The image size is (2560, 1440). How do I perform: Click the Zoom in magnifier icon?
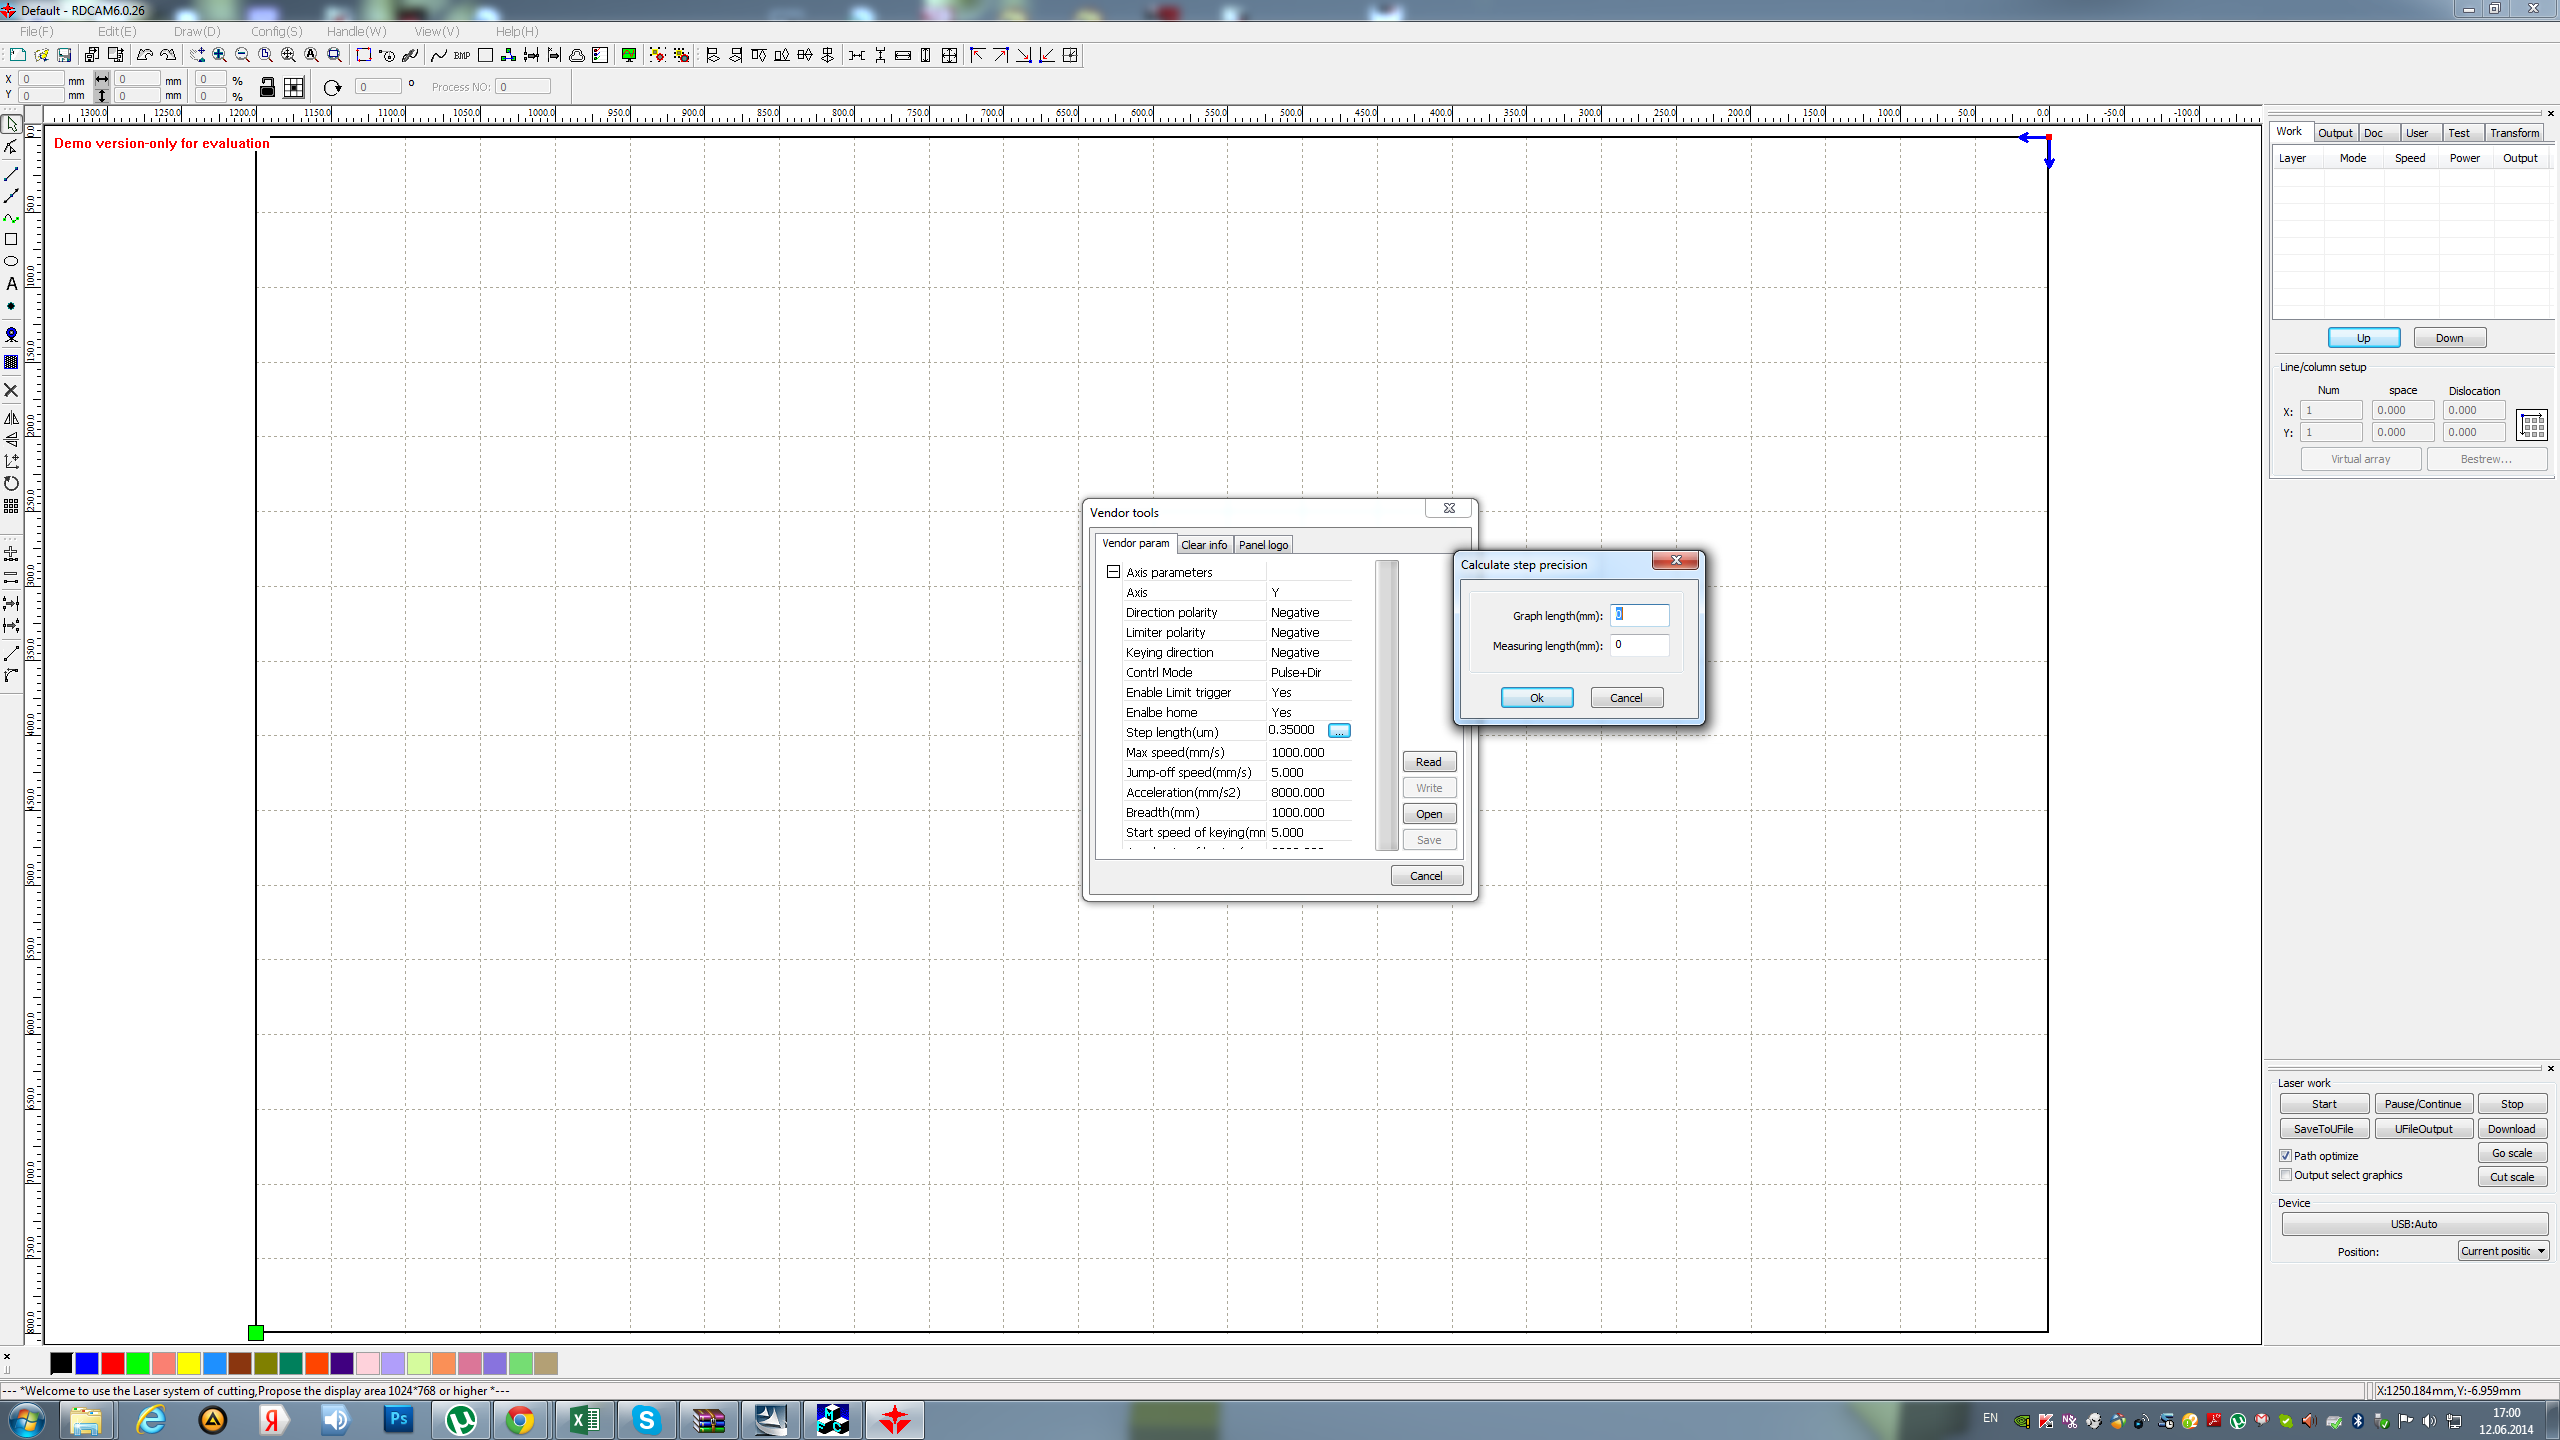pos(219,55)
